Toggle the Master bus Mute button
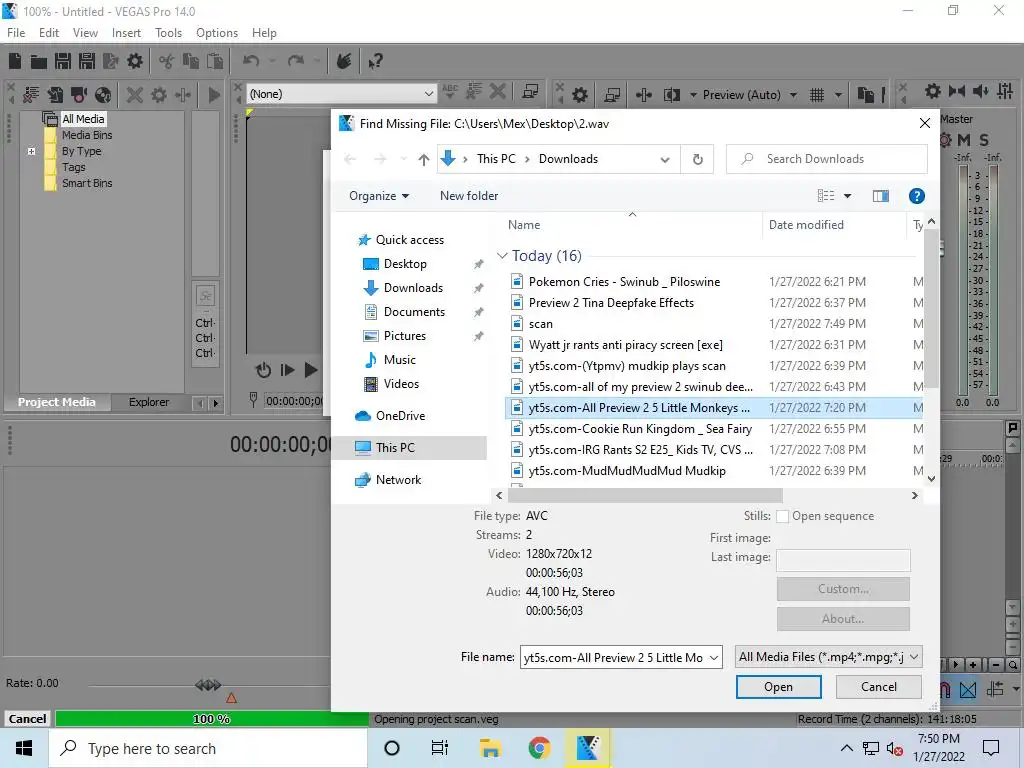This screenshot has height=768, width=1024. (x=964, y=140)
